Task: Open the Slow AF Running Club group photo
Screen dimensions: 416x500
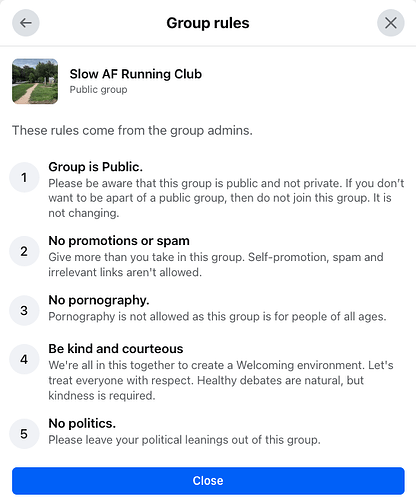Action: pyautogui.click(x=35, y=81)
